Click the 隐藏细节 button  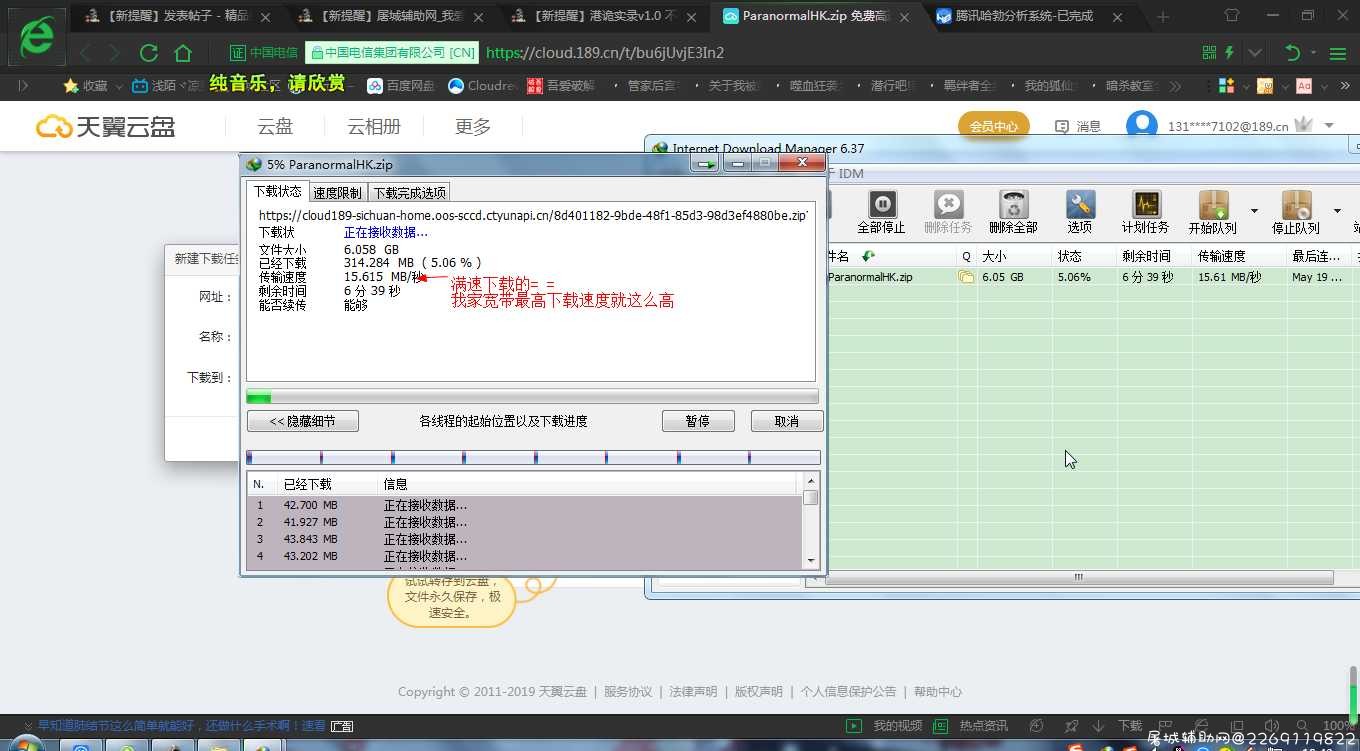[x=303, y=421]
